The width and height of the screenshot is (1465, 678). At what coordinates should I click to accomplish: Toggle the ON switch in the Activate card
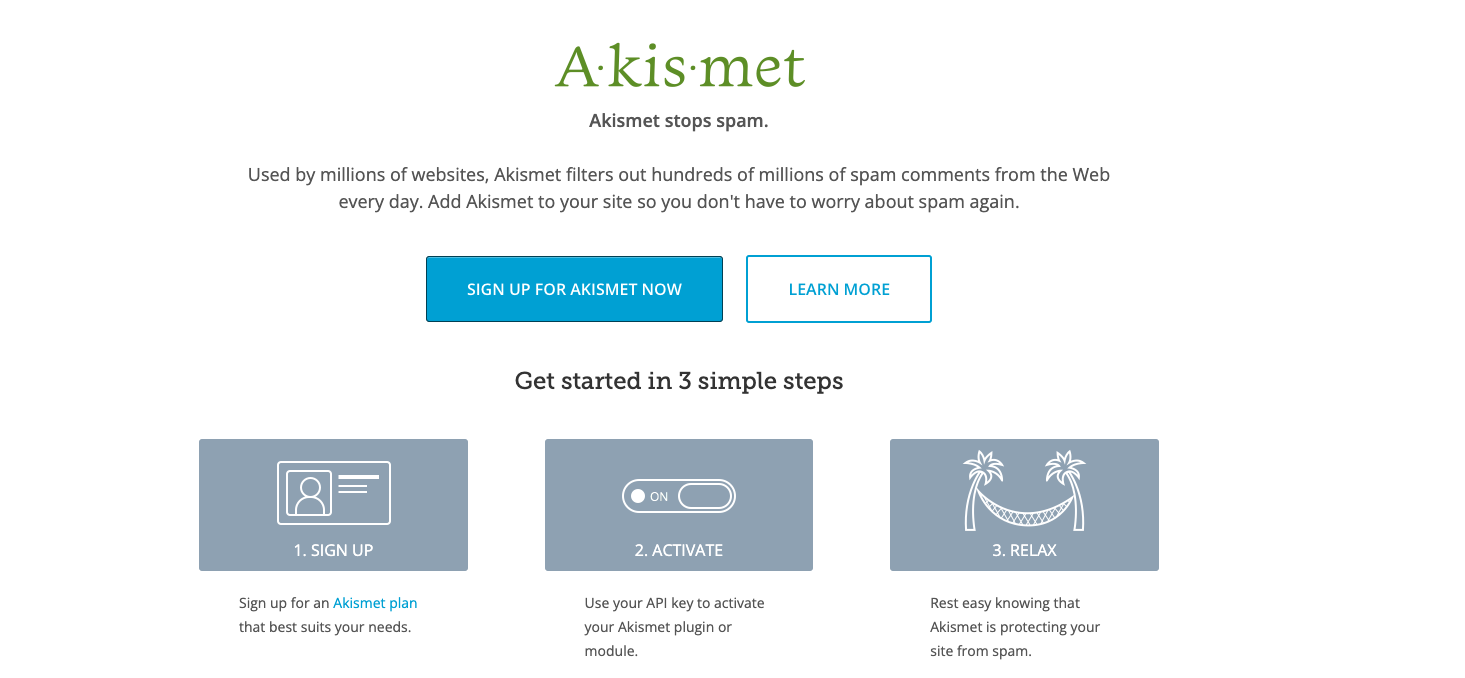pos(679,496)
